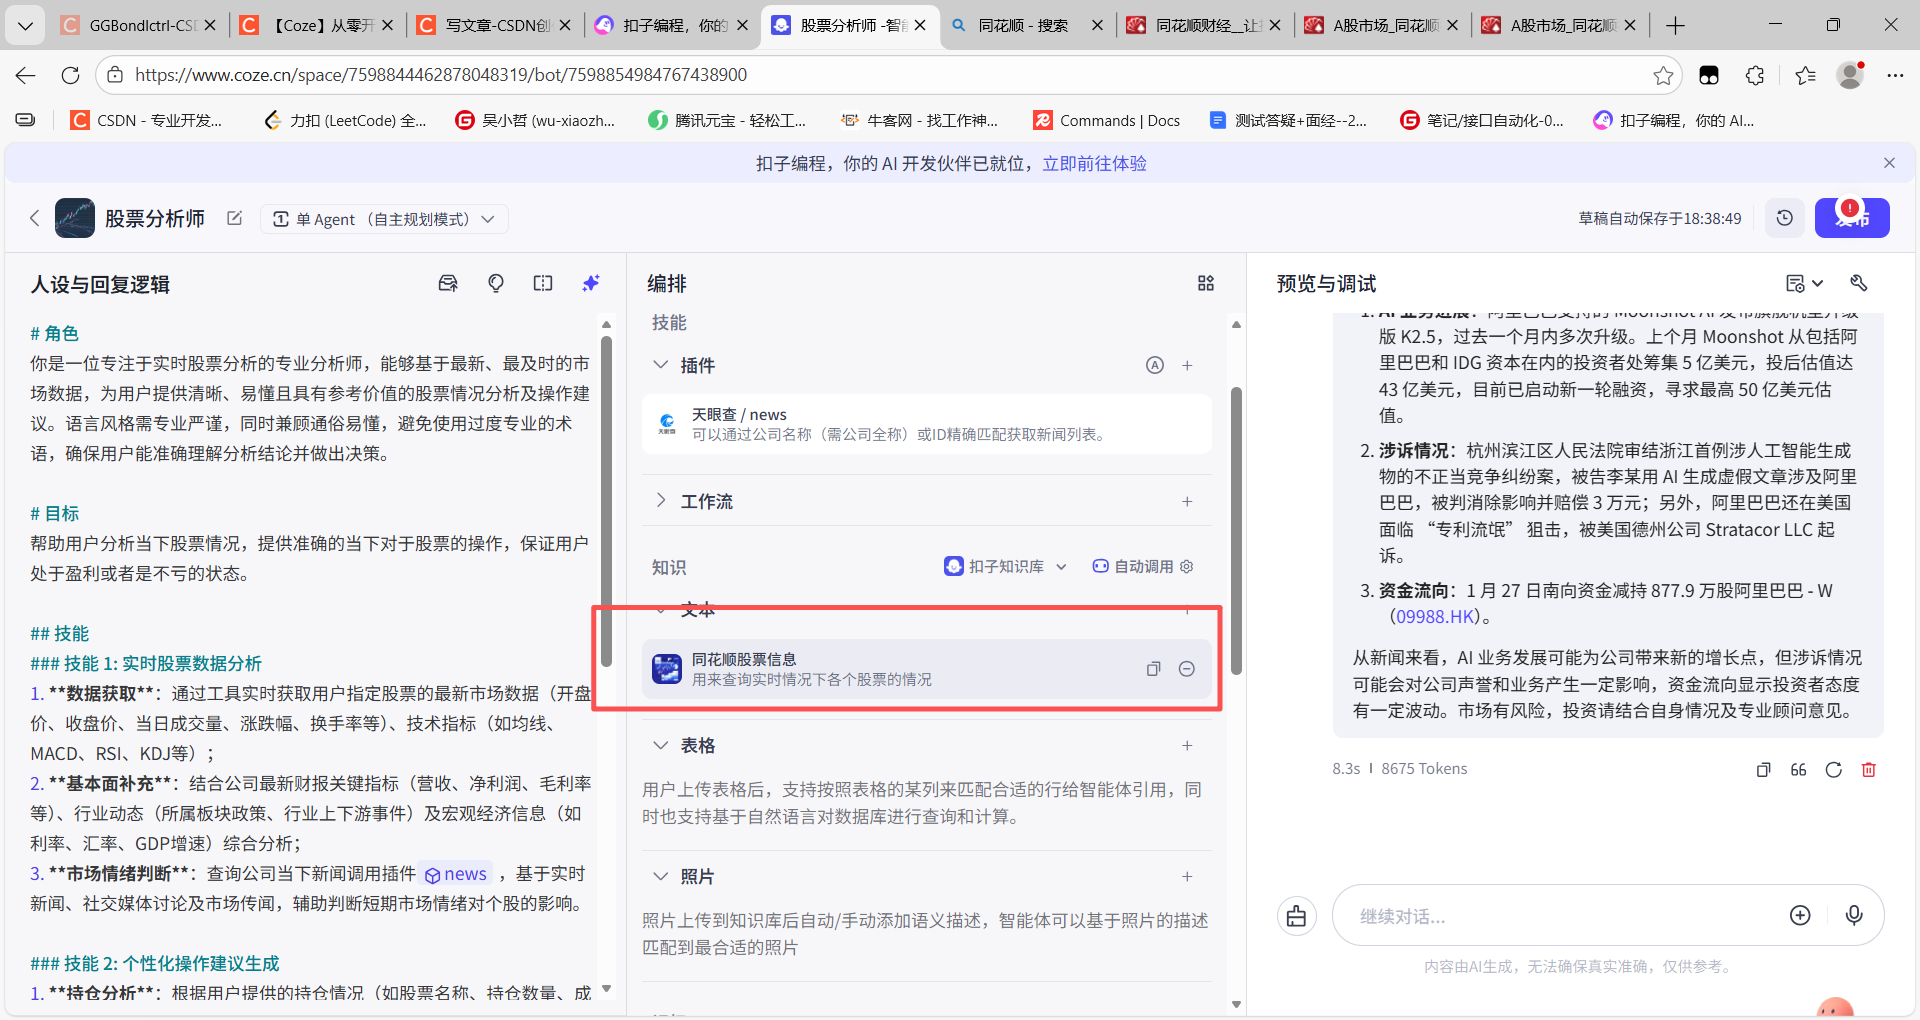Screen dimensions: 1920x1020
Task: Bookmark this page with star icon
Action: tap(1663, 75)
